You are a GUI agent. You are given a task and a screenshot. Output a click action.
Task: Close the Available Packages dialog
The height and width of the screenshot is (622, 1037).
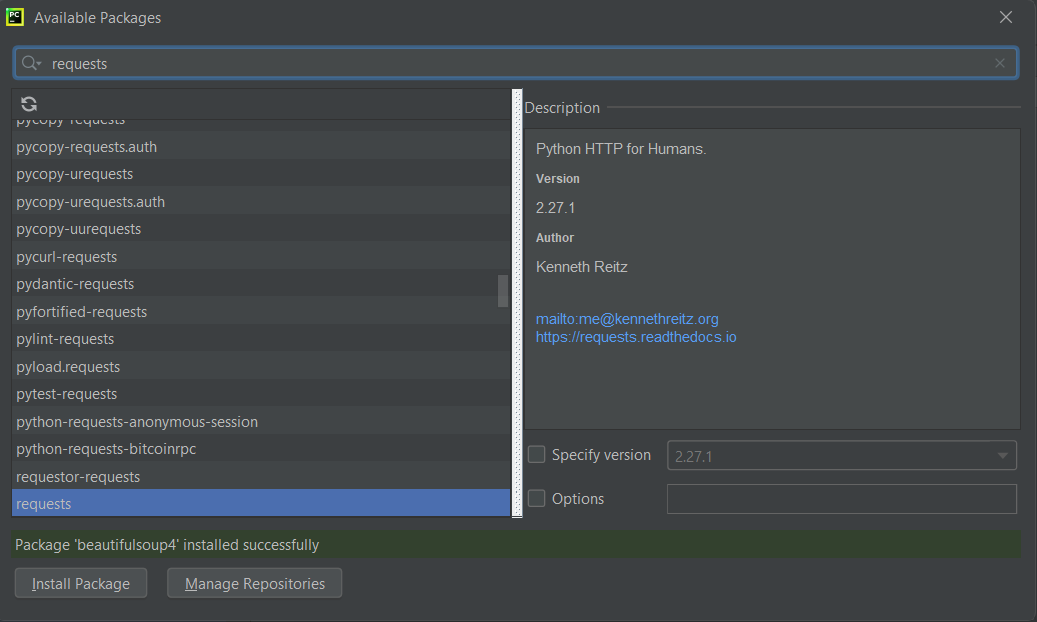coord(1005,17)
